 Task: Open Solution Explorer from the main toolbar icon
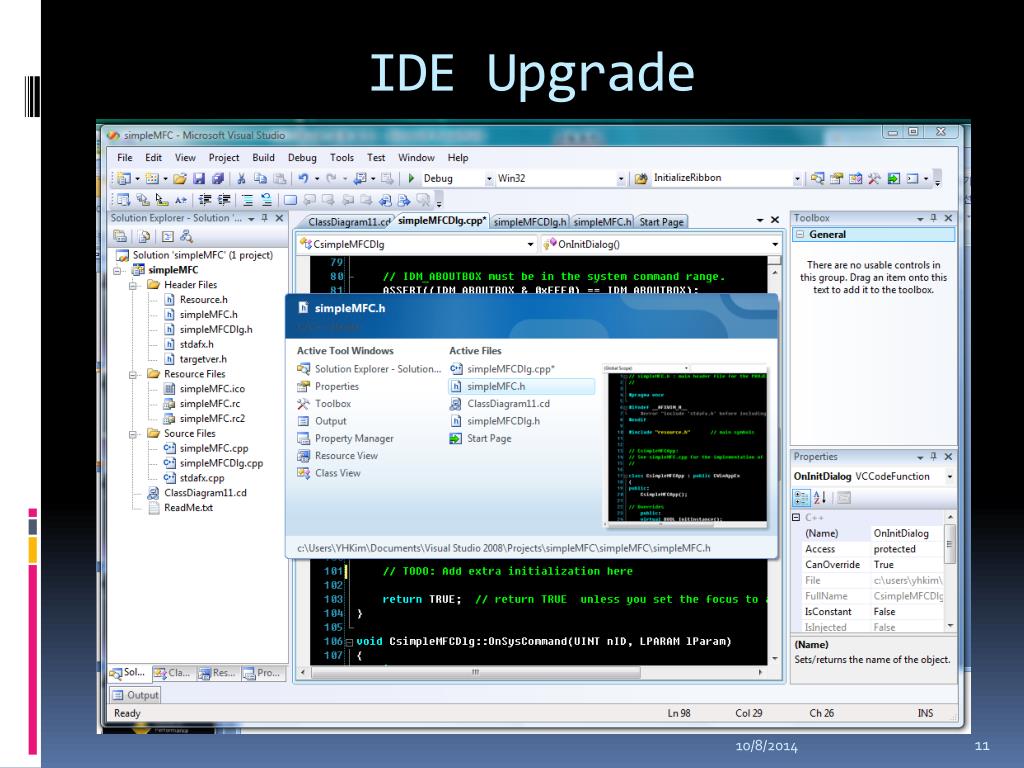pos(817,178)
